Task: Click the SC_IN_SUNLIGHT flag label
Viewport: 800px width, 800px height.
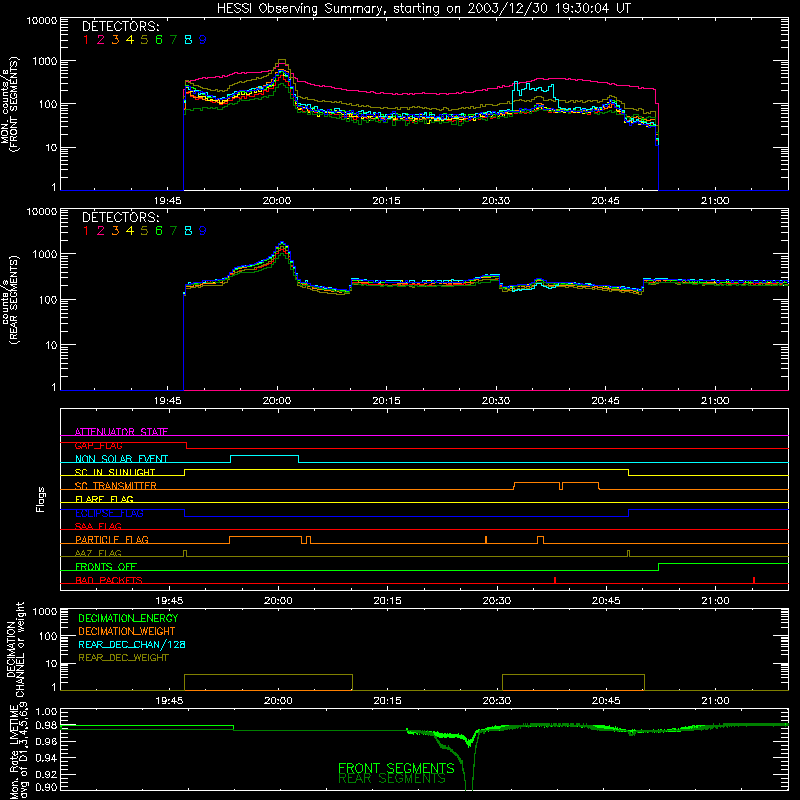Action: coord(115,472)
